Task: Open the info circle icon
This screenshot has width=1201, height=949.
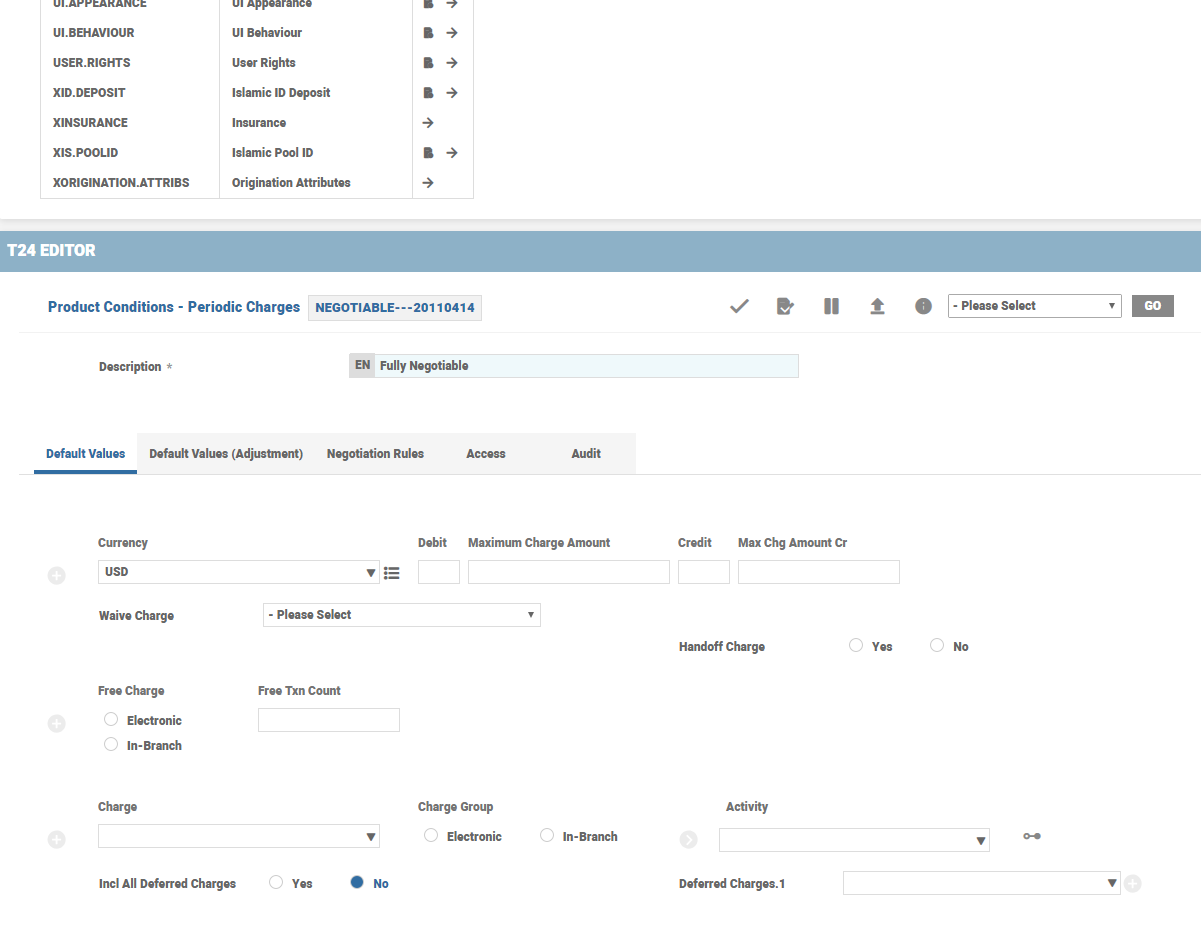Action: (923, 306)
